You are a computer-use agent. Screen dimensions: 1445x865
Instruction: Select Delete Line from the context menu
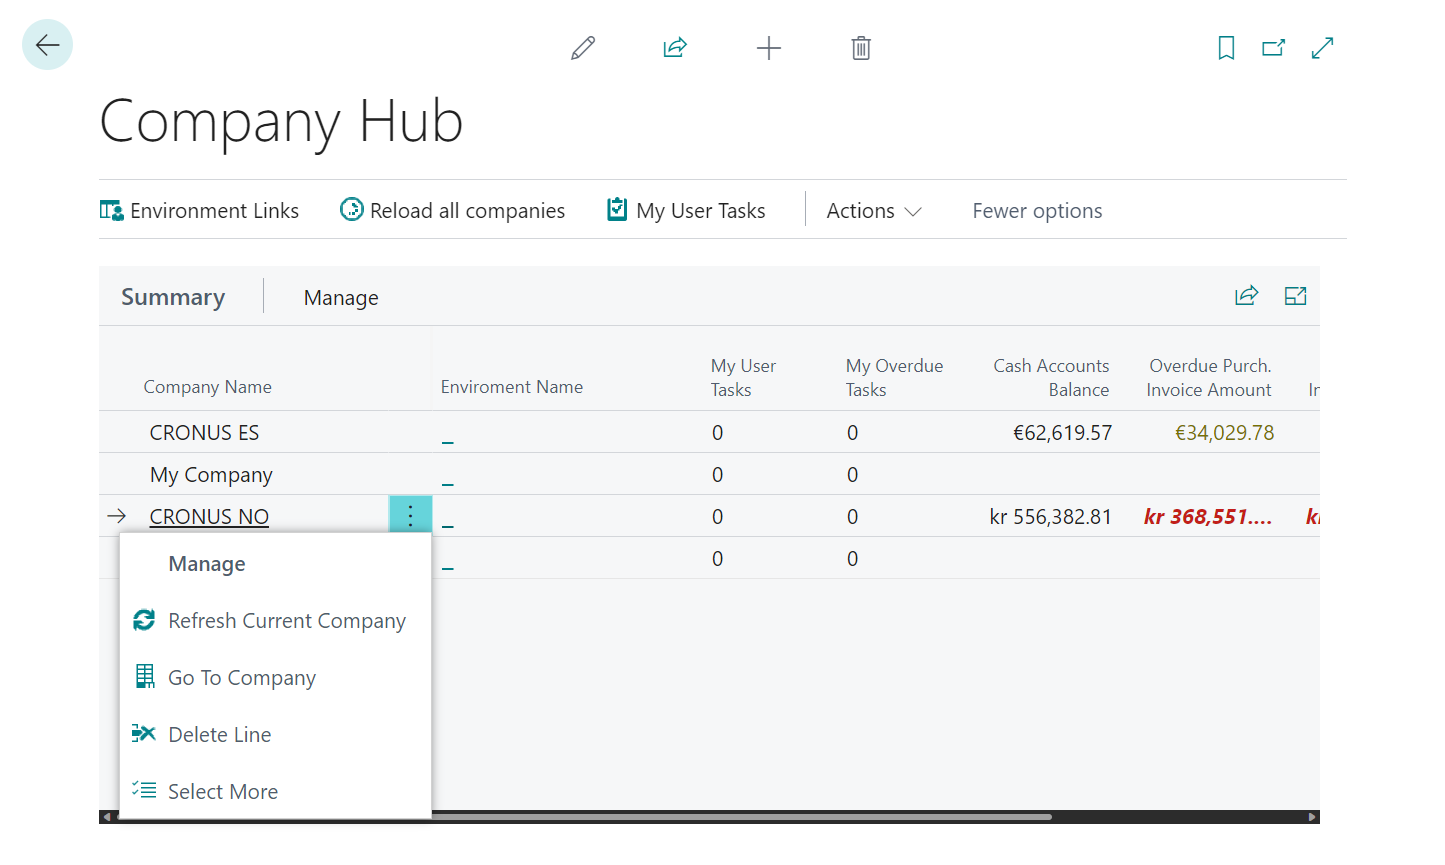[x=220, y=734]
